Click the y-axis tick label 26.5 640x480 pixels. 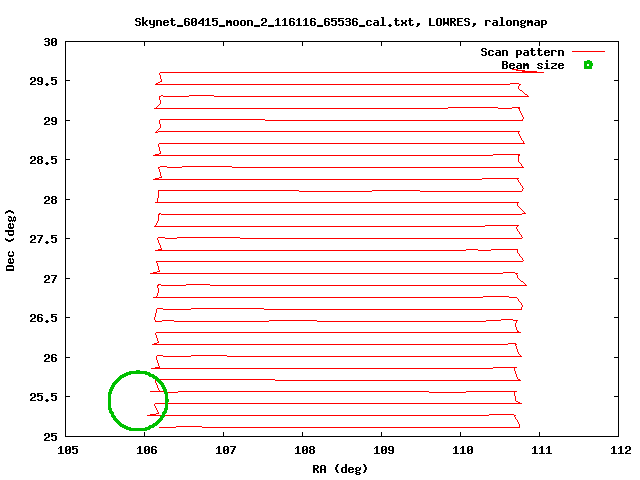point(43,318)
